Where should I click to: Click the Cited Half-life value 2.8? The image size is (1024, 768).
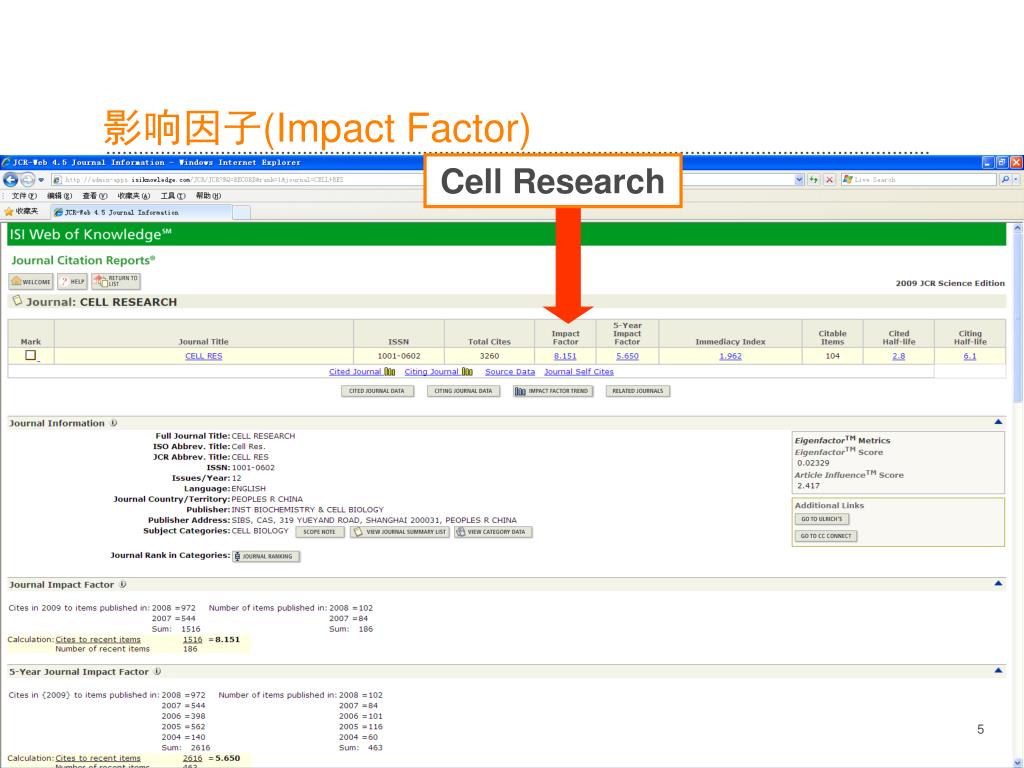(899, 356)
